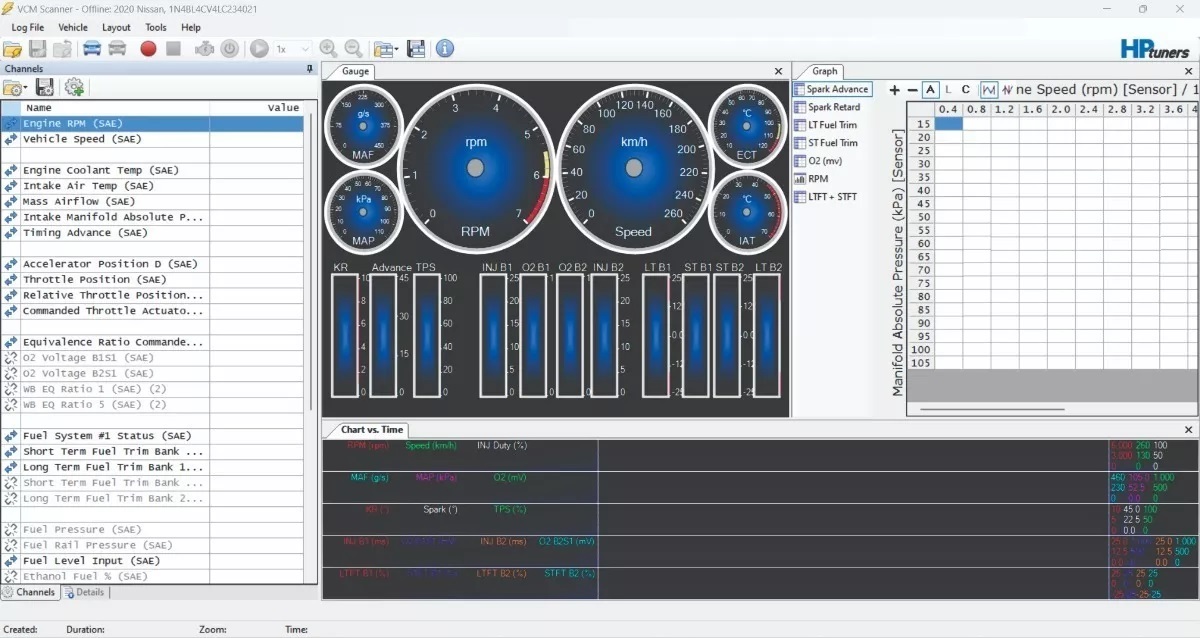Open the Help menu

click(x=190, y=28)
